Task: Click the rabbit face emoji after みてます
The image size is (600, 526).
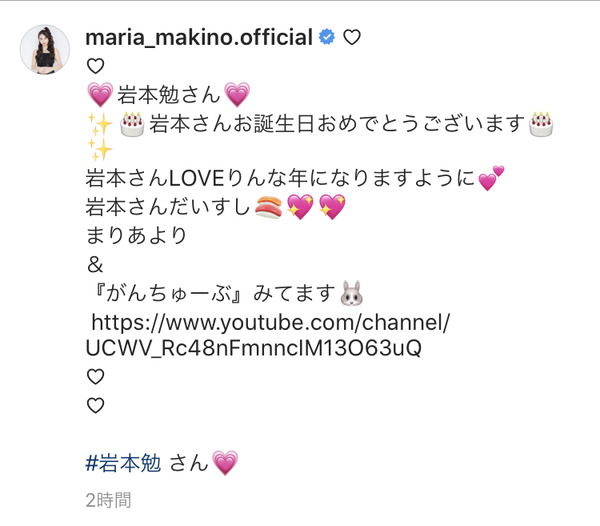Action: point(352,293)
